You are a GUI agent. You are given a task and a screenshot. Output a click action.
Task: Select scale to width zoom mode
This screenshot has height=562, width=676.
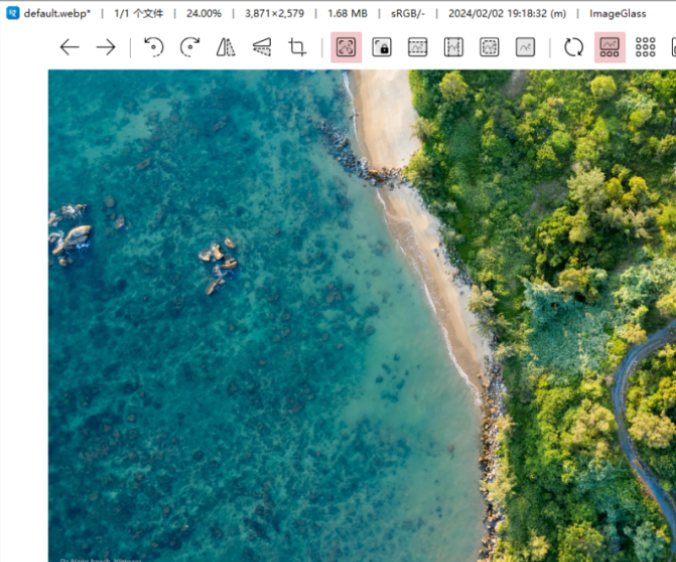point(417,47)
